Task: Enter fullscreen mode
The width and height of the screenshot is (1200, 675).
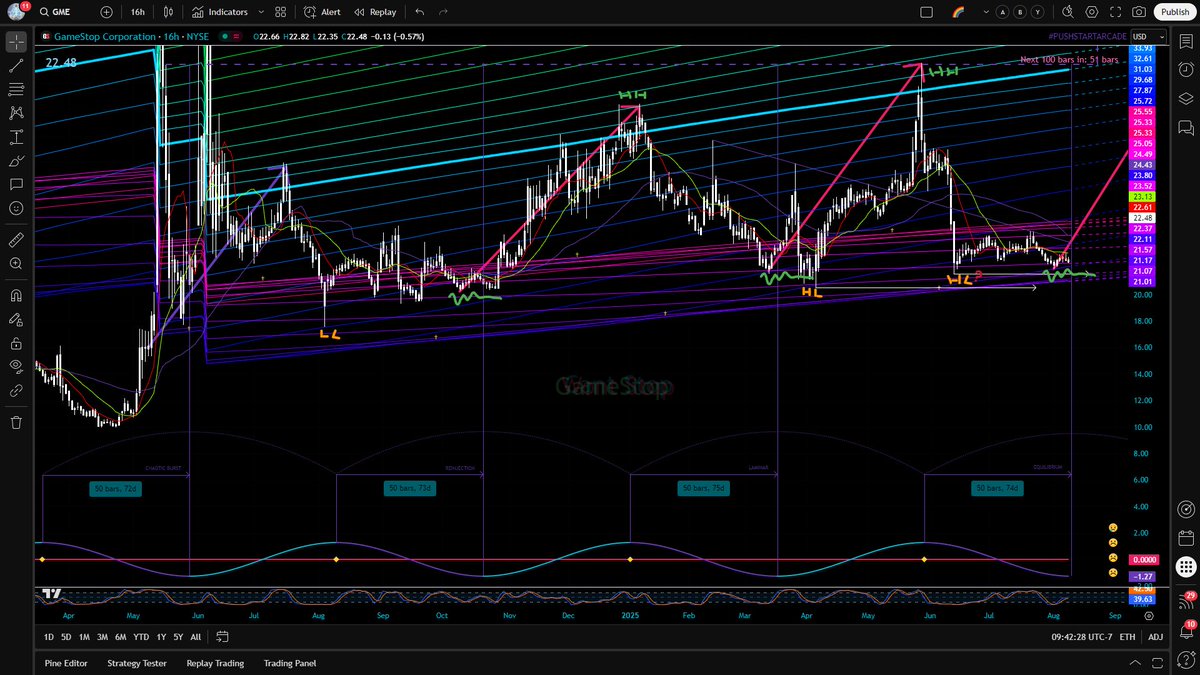Action: tap(1115, 12)
